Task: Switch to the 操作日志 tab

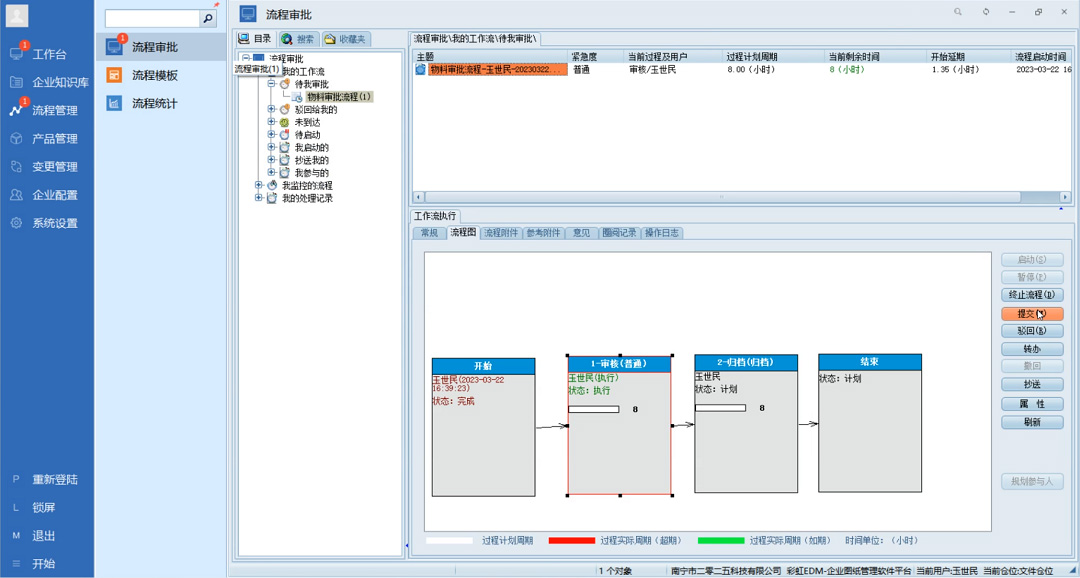Action: coord(662,233)
